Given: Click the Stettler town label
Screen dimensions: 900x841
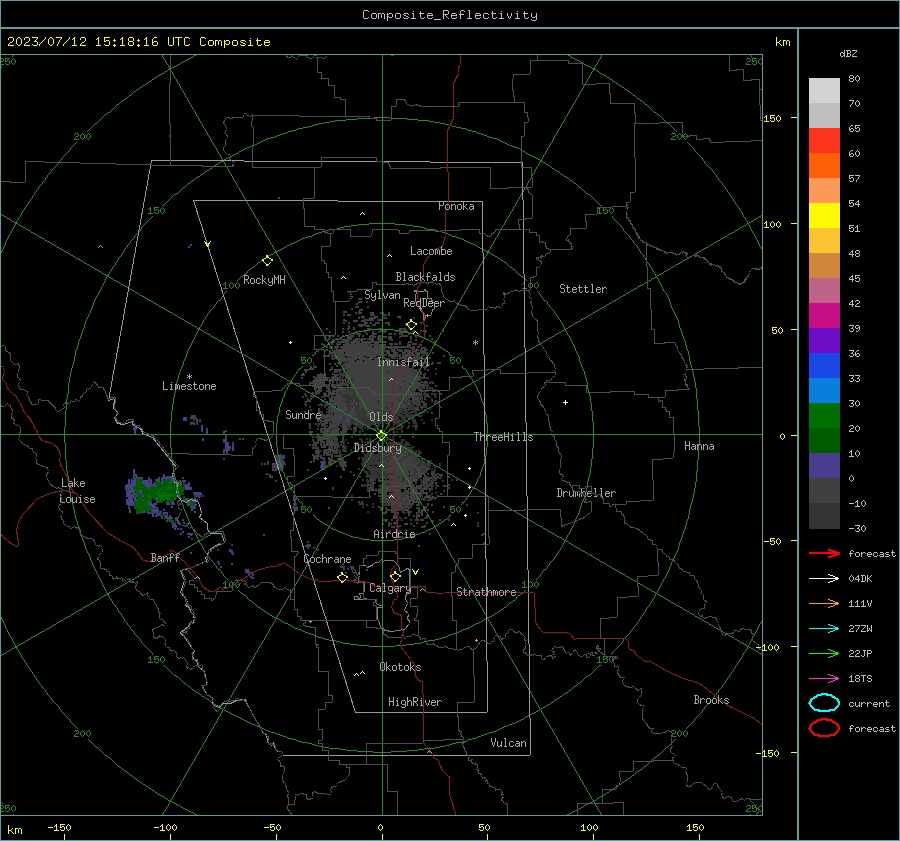Looking at the screenshot, I should click(x=583, y=289).
